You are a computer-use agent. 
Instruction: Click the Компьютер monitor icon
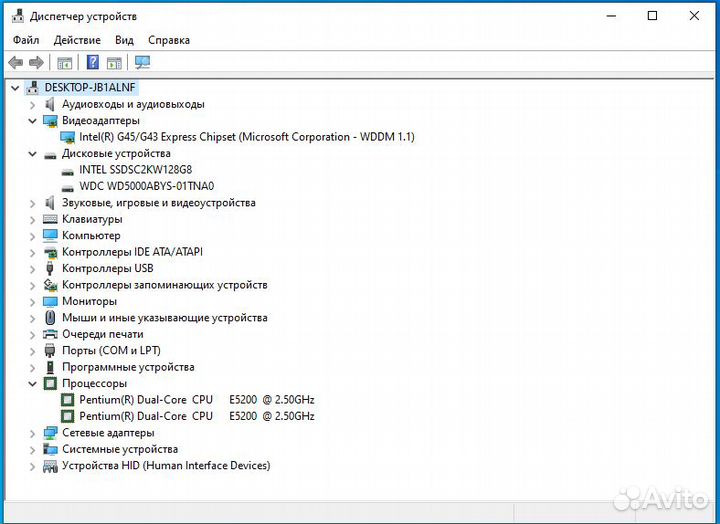(x=50, y=236)
